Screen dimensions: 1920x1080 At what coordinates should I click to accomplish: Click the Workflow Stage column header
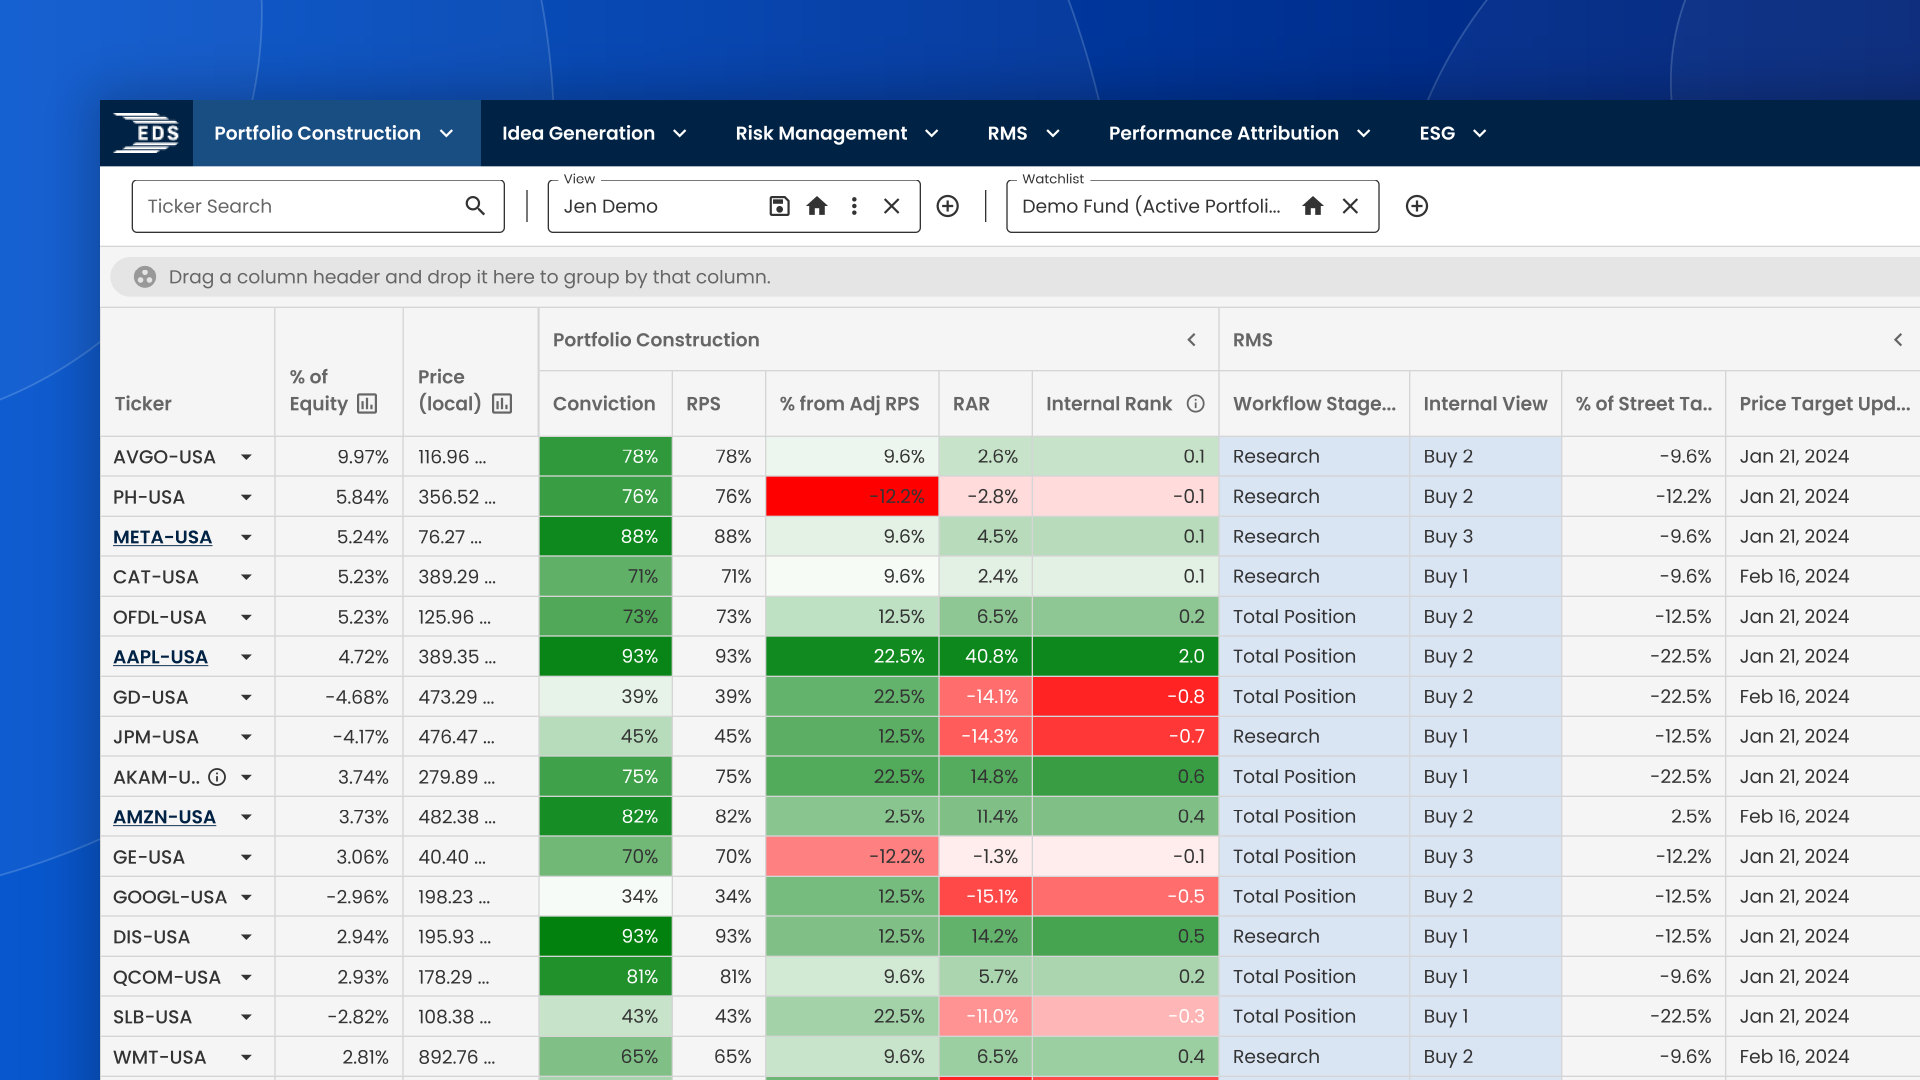[x=1314, y=403]
